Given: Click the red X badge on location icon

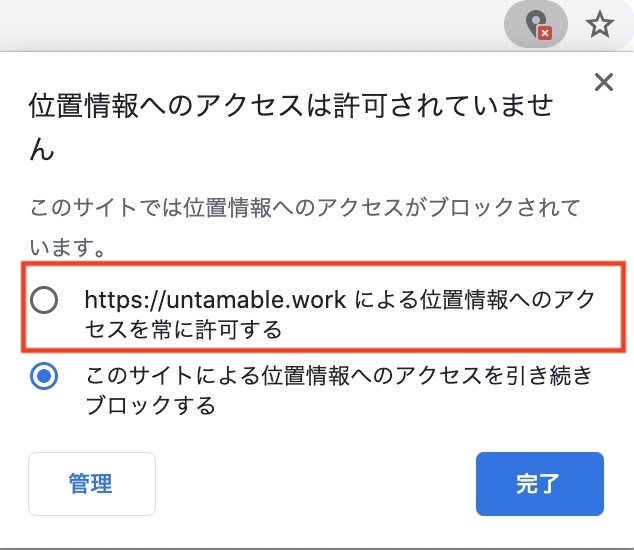Looking at the screenshot, I should [546, 33].
